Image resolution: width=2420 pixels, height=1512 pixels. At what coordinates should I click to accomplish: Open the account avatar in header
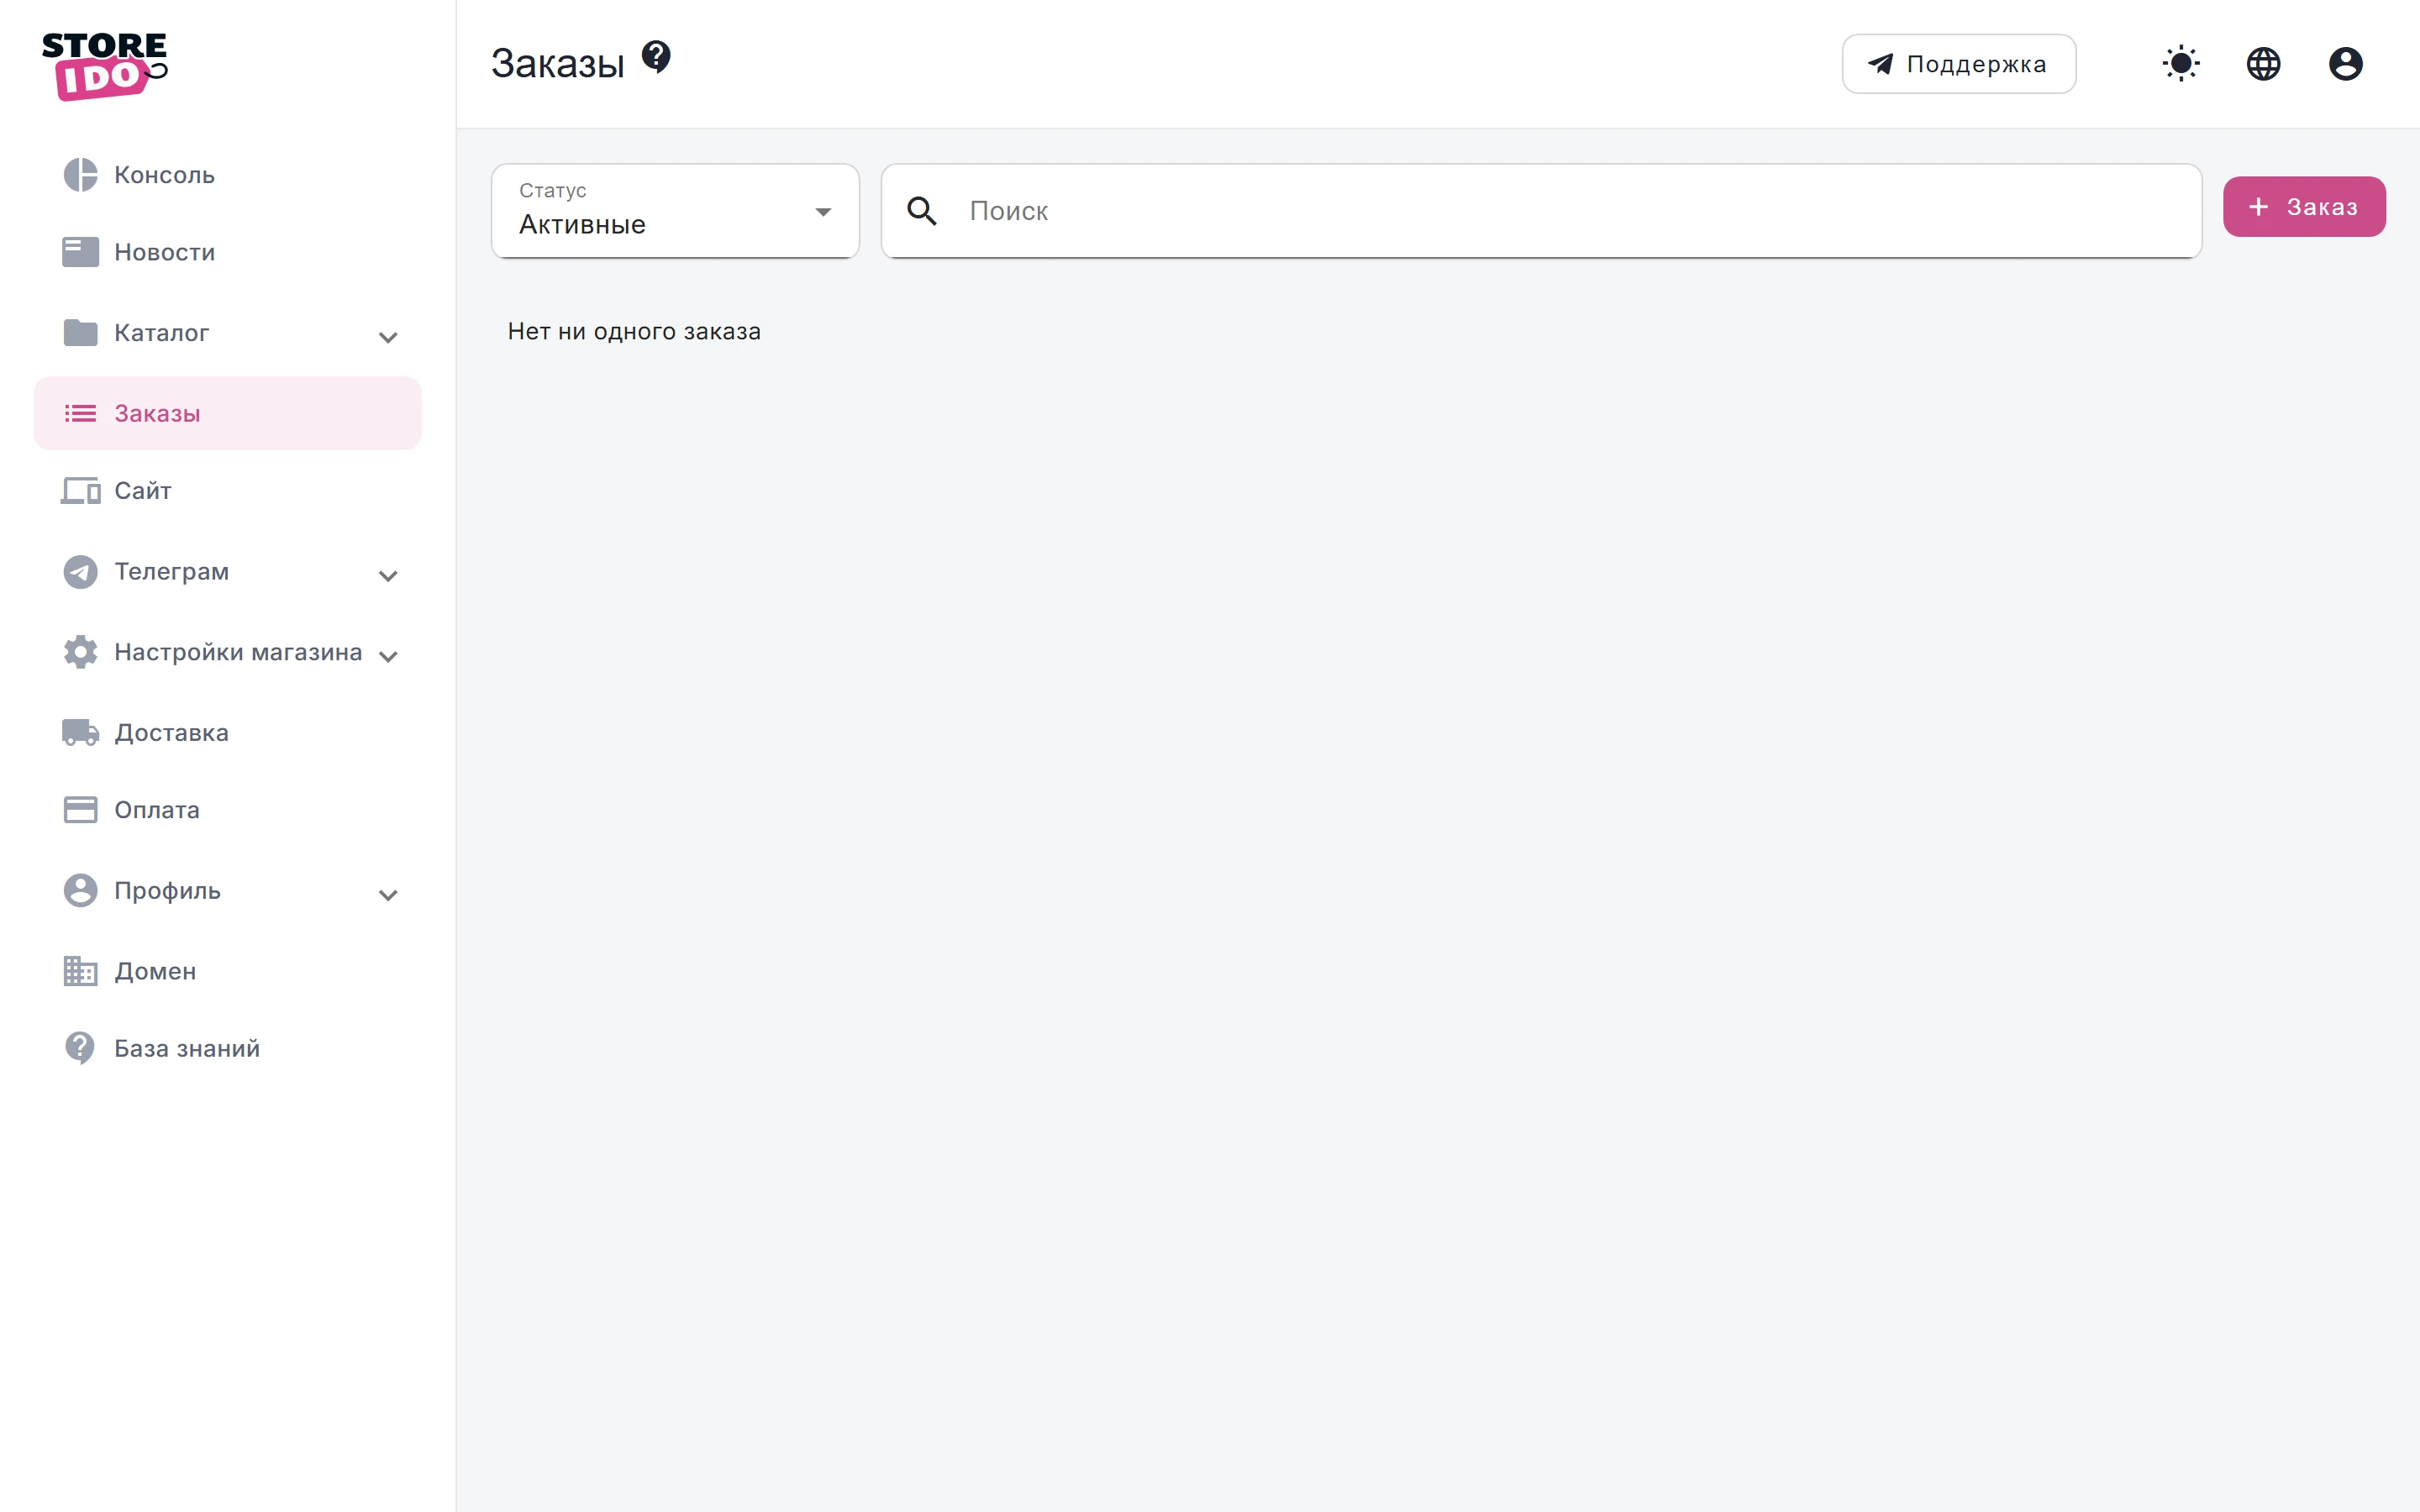click(x=2345, y=64)
